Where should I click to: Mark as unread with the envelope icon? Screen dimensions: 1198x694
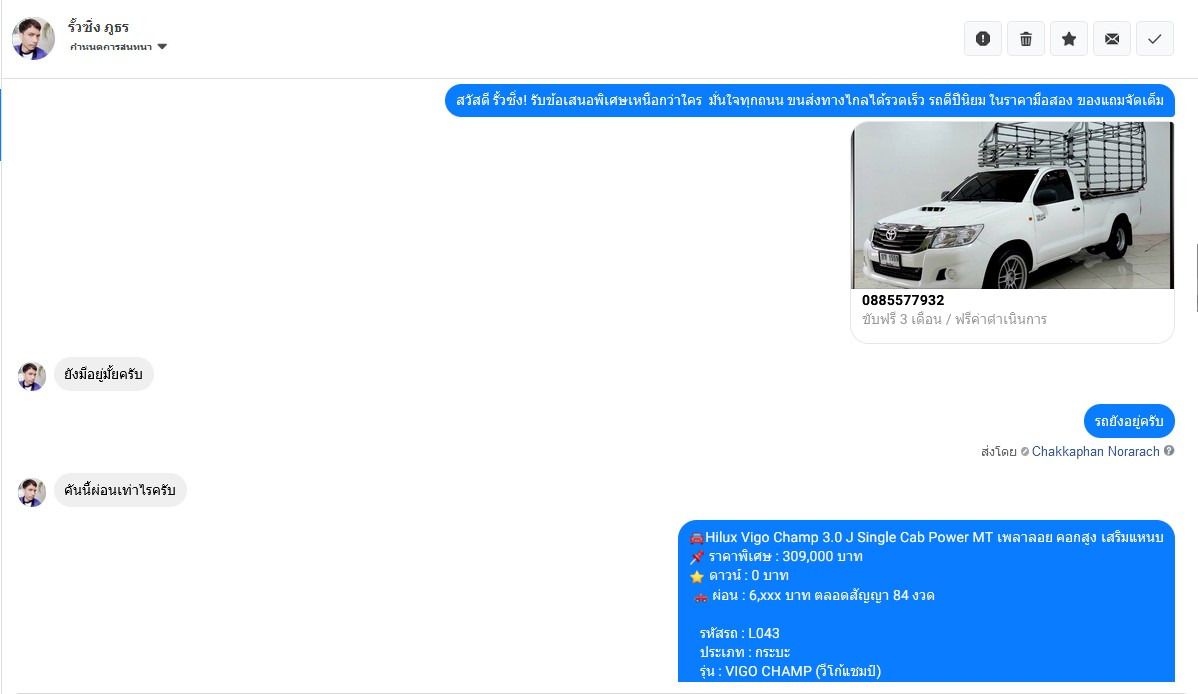pyautogui.click(x=1112, y=38)
